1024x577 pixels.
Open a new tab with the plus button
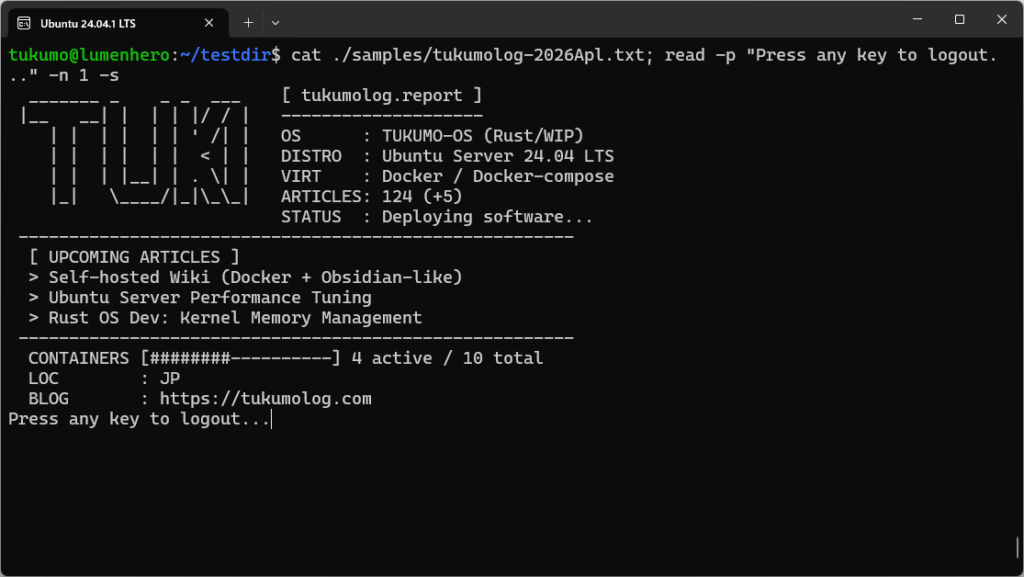pyautogui.click(x=248, y=22)
